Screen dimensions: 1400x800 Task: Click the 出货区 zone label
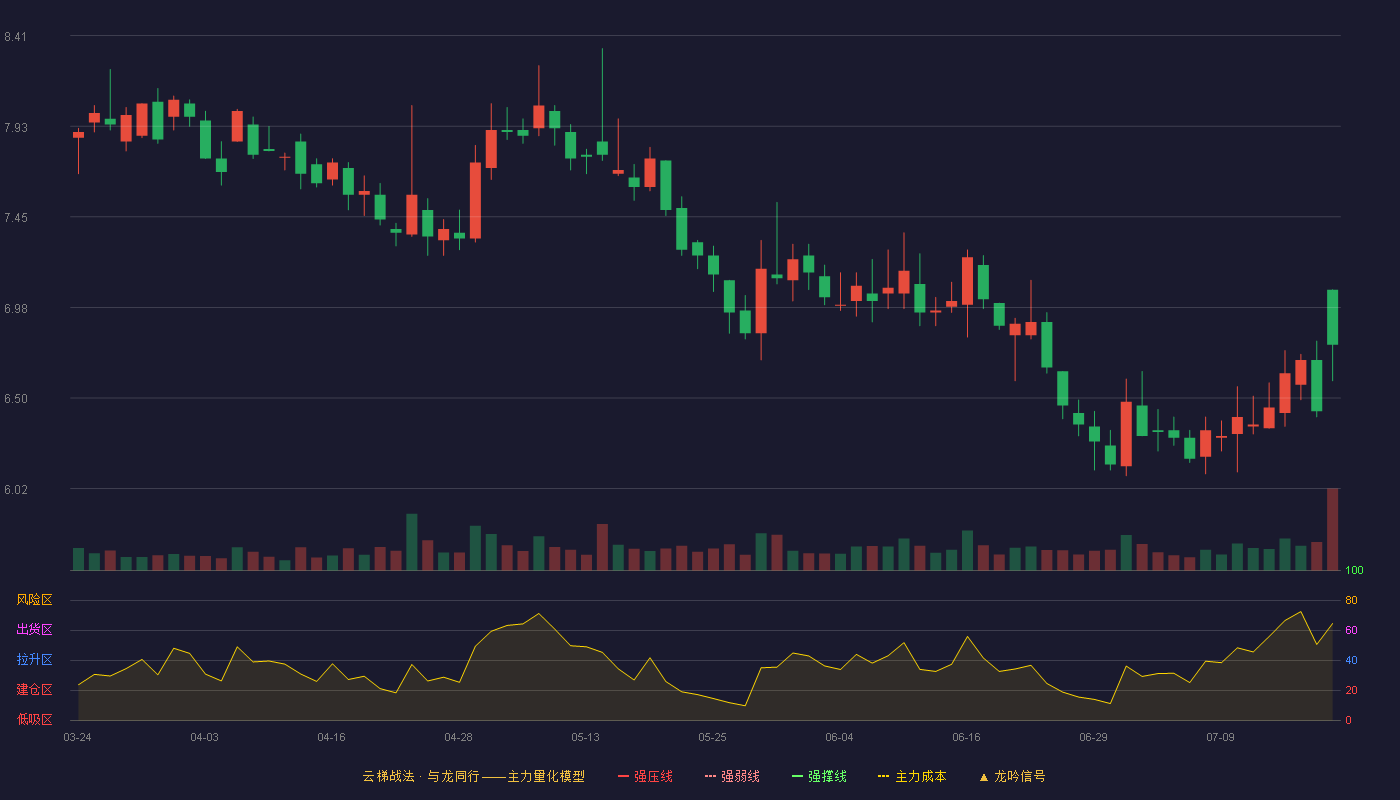(x=34, y=630)
